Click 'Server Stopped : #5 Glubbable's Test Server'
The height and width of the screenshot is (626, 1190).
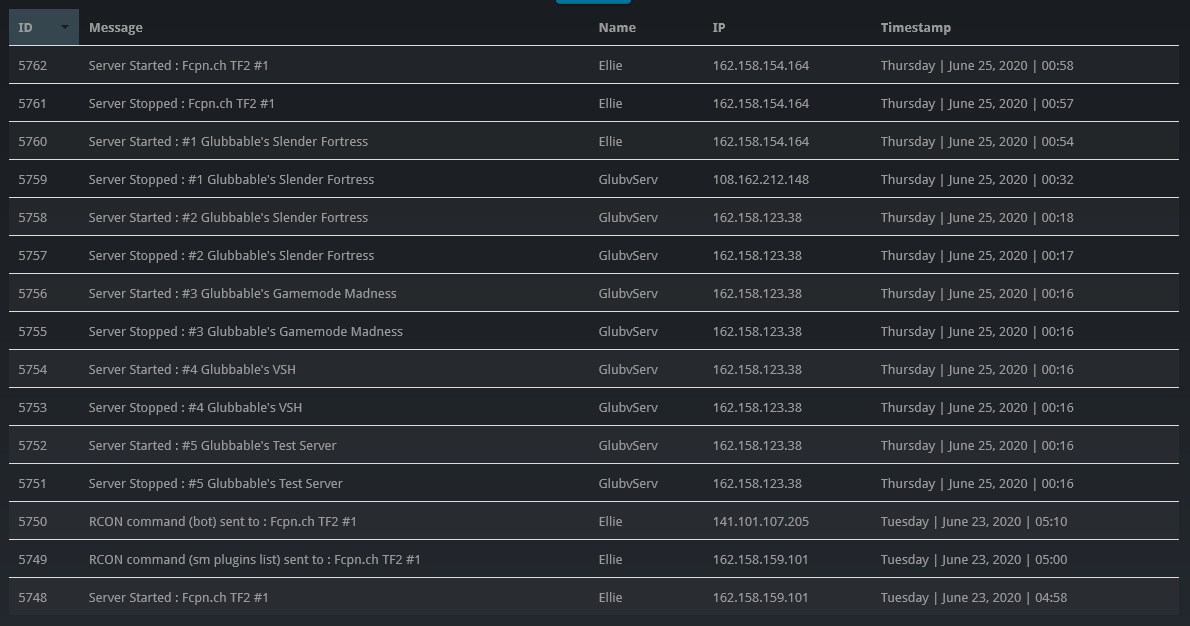point(216,483)
